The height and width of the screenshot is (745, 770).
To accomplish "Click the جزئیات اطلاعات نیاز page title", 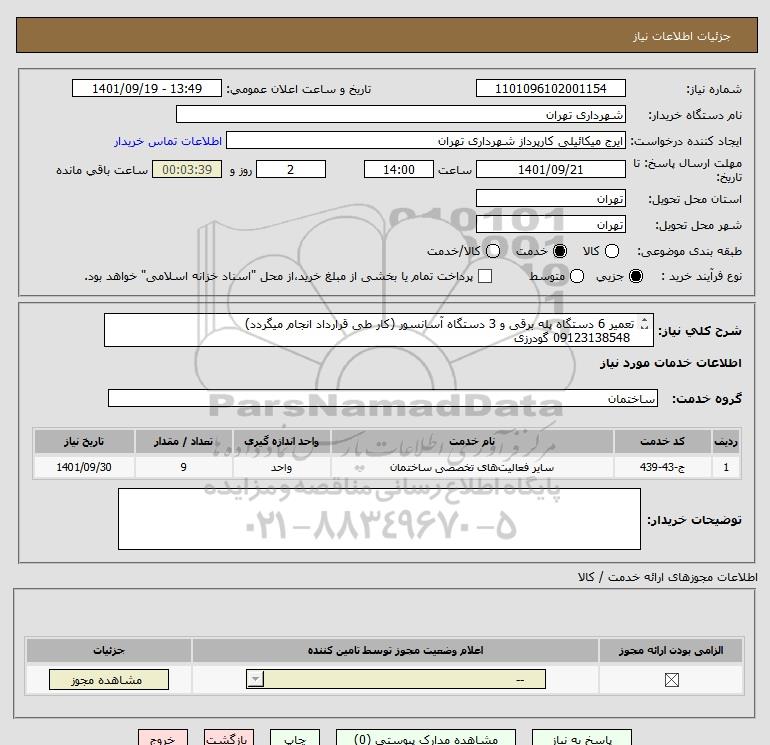I will pyautogui.click(x=681, y=36).
